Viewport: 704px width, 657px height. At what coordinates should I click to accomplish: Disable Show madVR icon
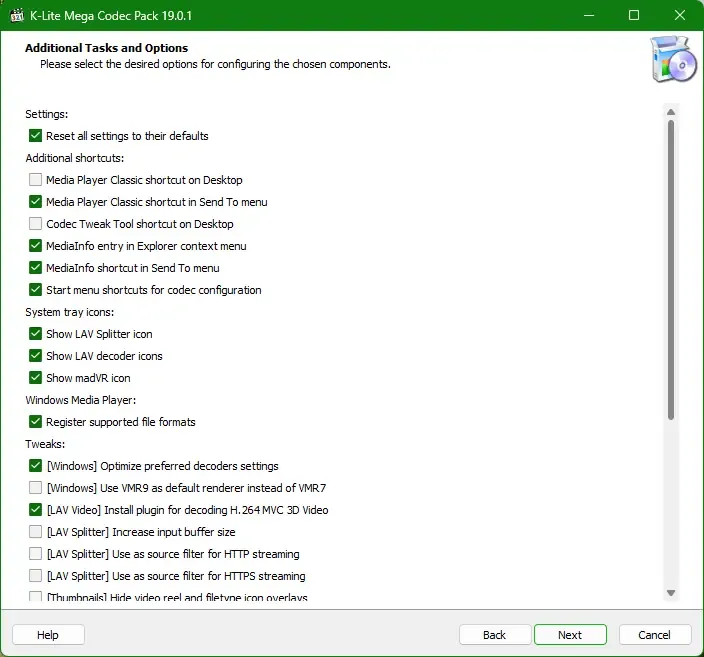[x=35, y=378]
